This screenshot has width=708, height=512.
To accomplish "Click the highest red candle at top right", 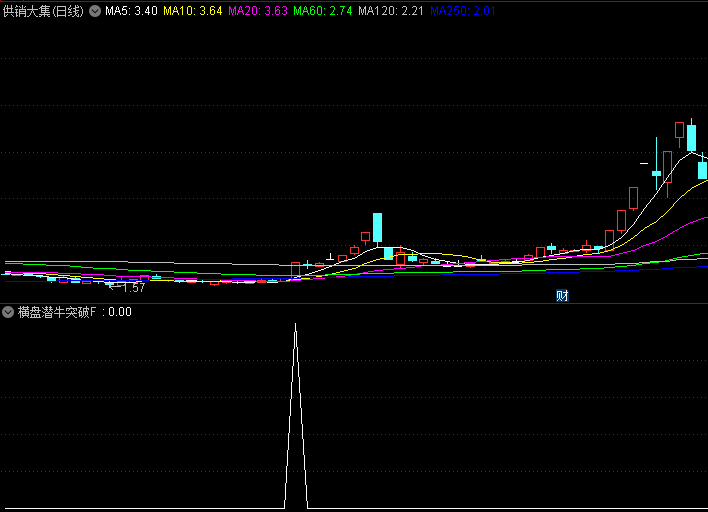I will (680, 130).
